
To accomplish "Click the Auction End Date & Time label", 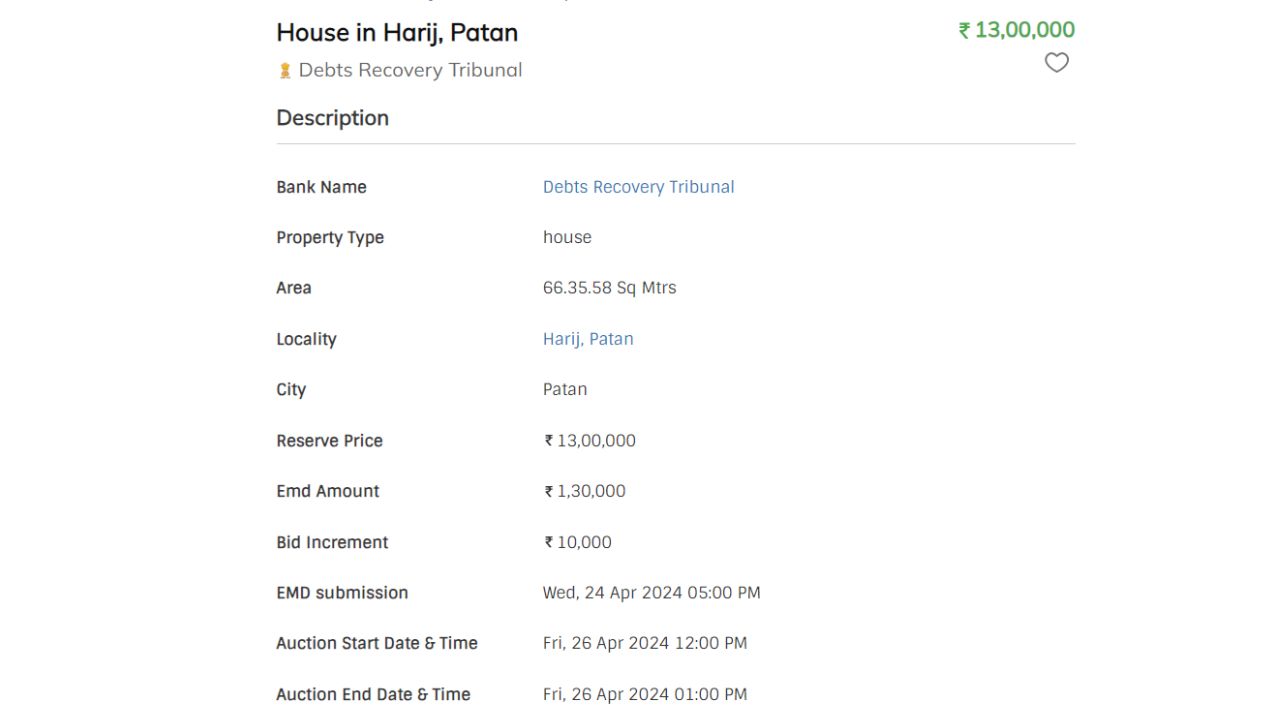I will (373, 694).
